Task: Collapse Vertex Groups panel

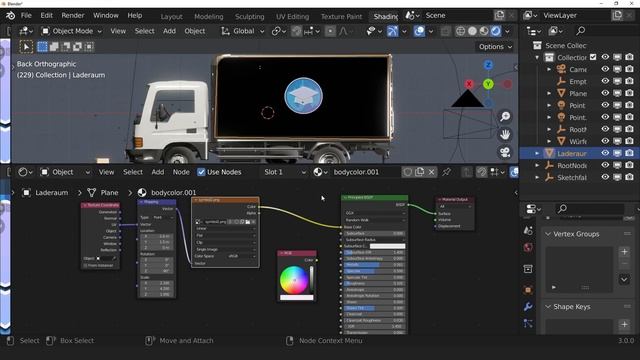Action: [x=548, y=234]
